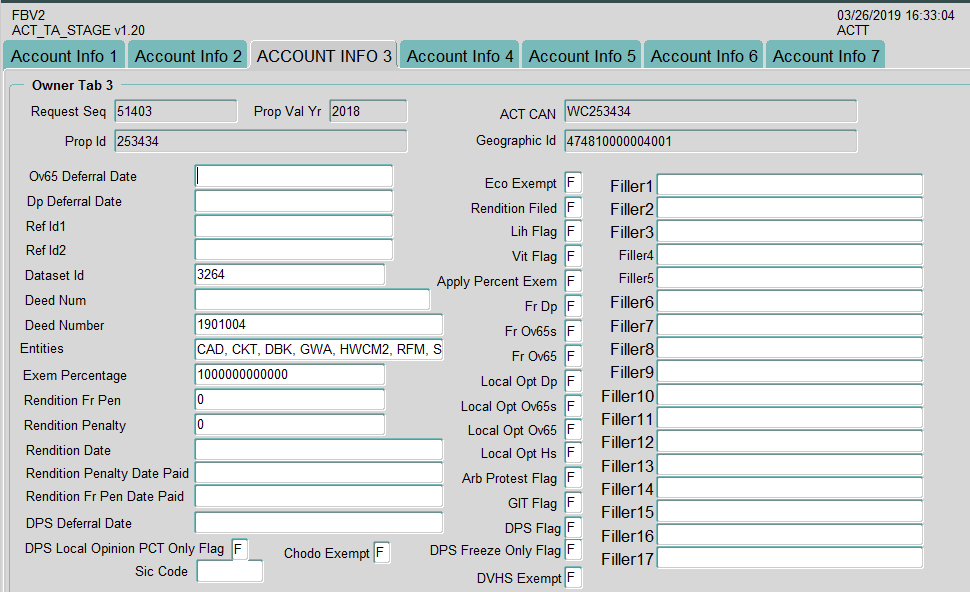970x592 pixels.
Task: Toggle the Eco Exempt flag box
Action: click(573, 183)
